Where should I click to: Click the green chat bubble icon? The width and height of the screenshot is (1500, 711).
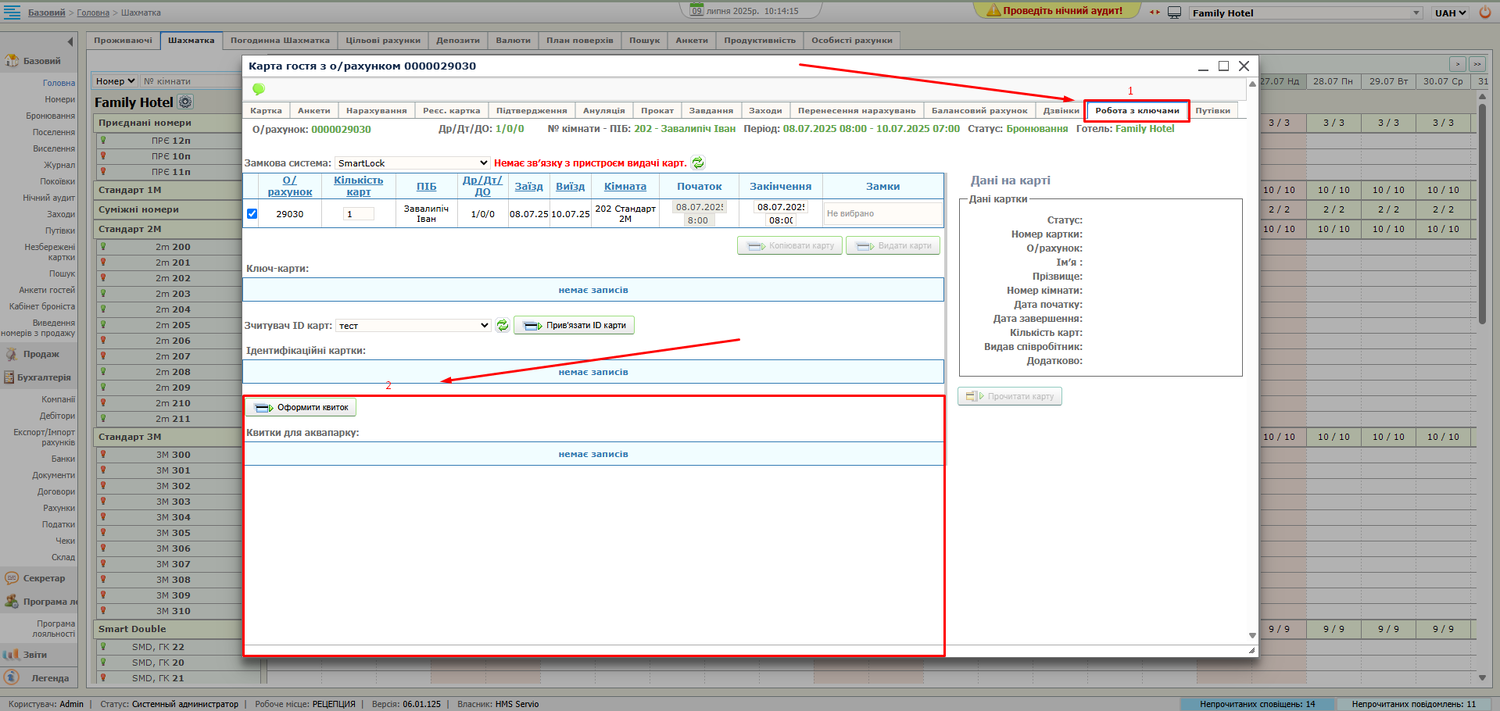point(258,89)
